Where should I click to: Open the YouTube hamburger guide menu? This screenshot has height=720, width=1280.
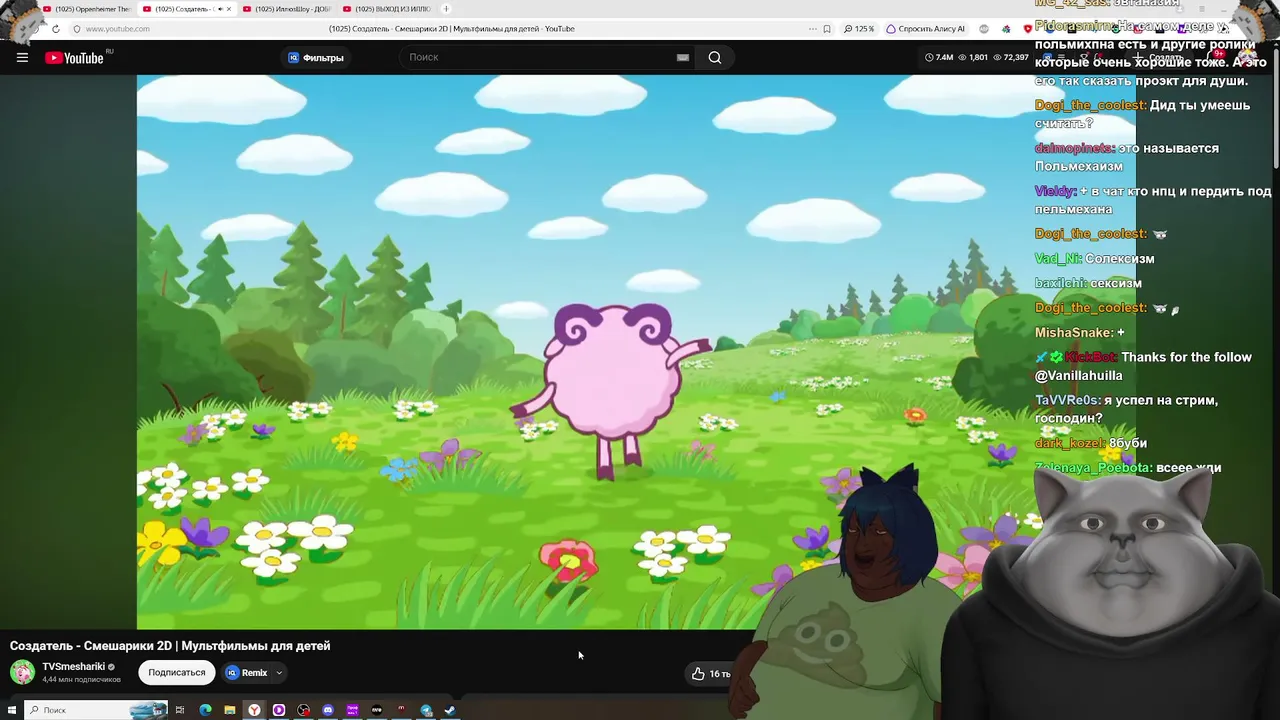22,57
